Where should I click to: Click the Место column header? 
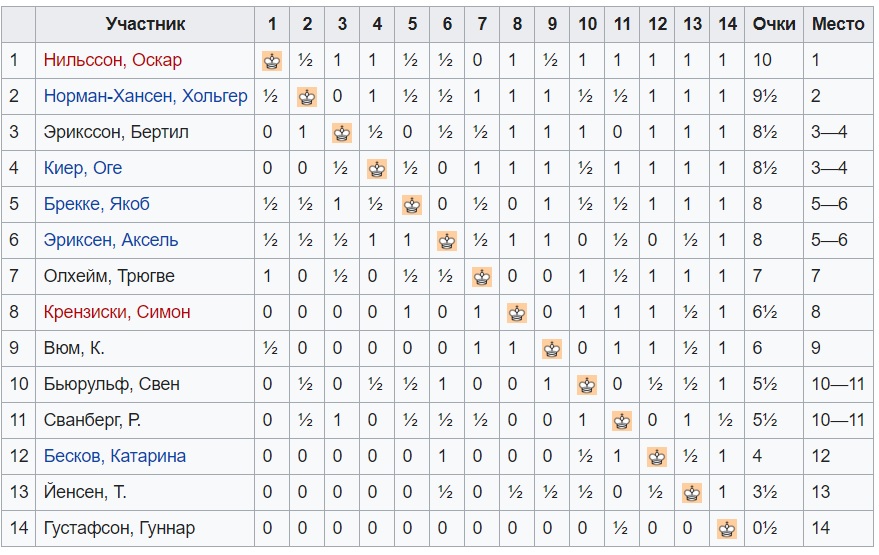[x=838, y=24]
